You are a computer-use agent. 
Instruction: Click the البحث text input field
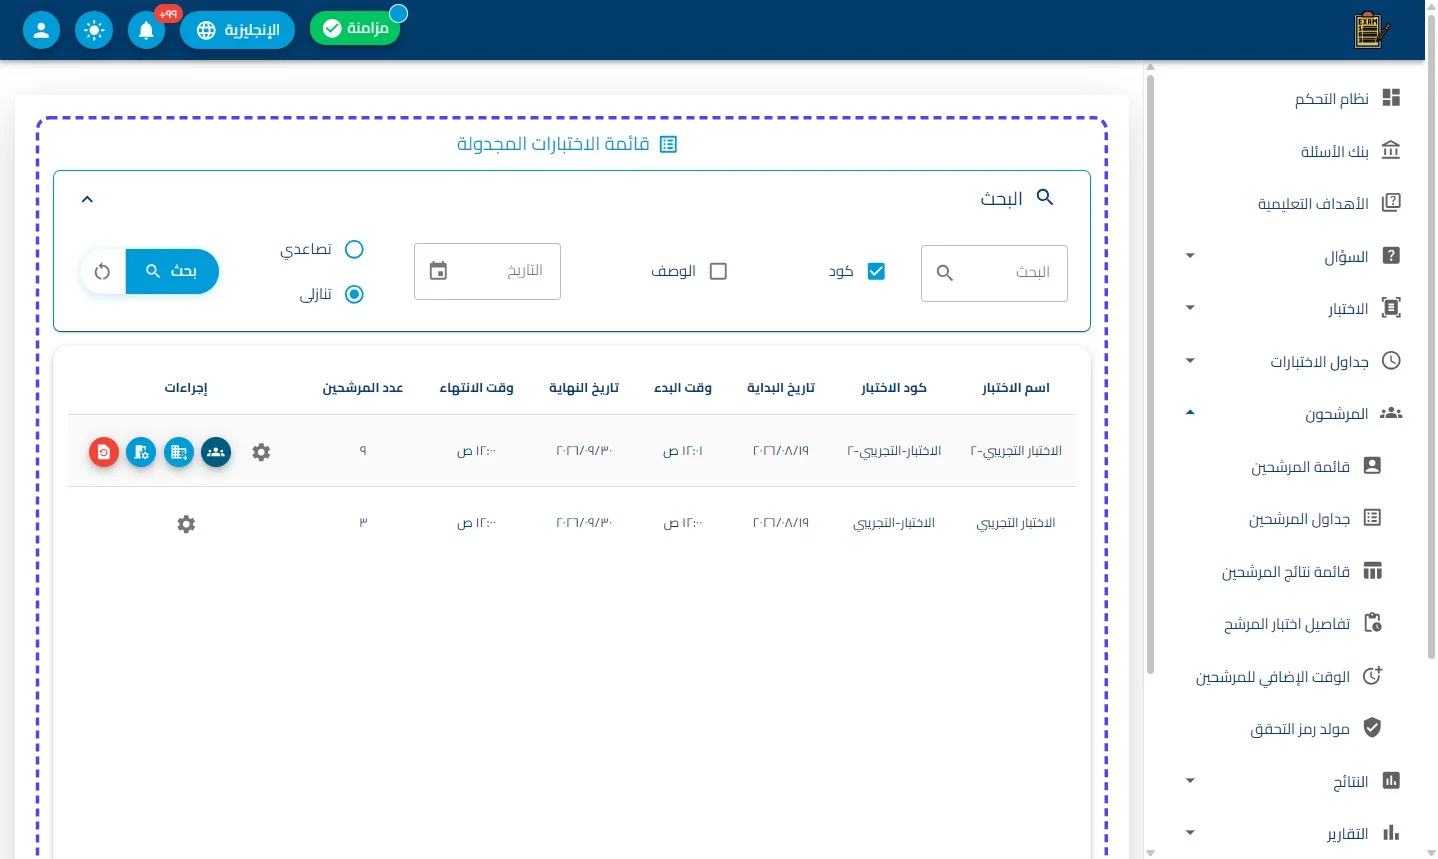click(994, 273)
